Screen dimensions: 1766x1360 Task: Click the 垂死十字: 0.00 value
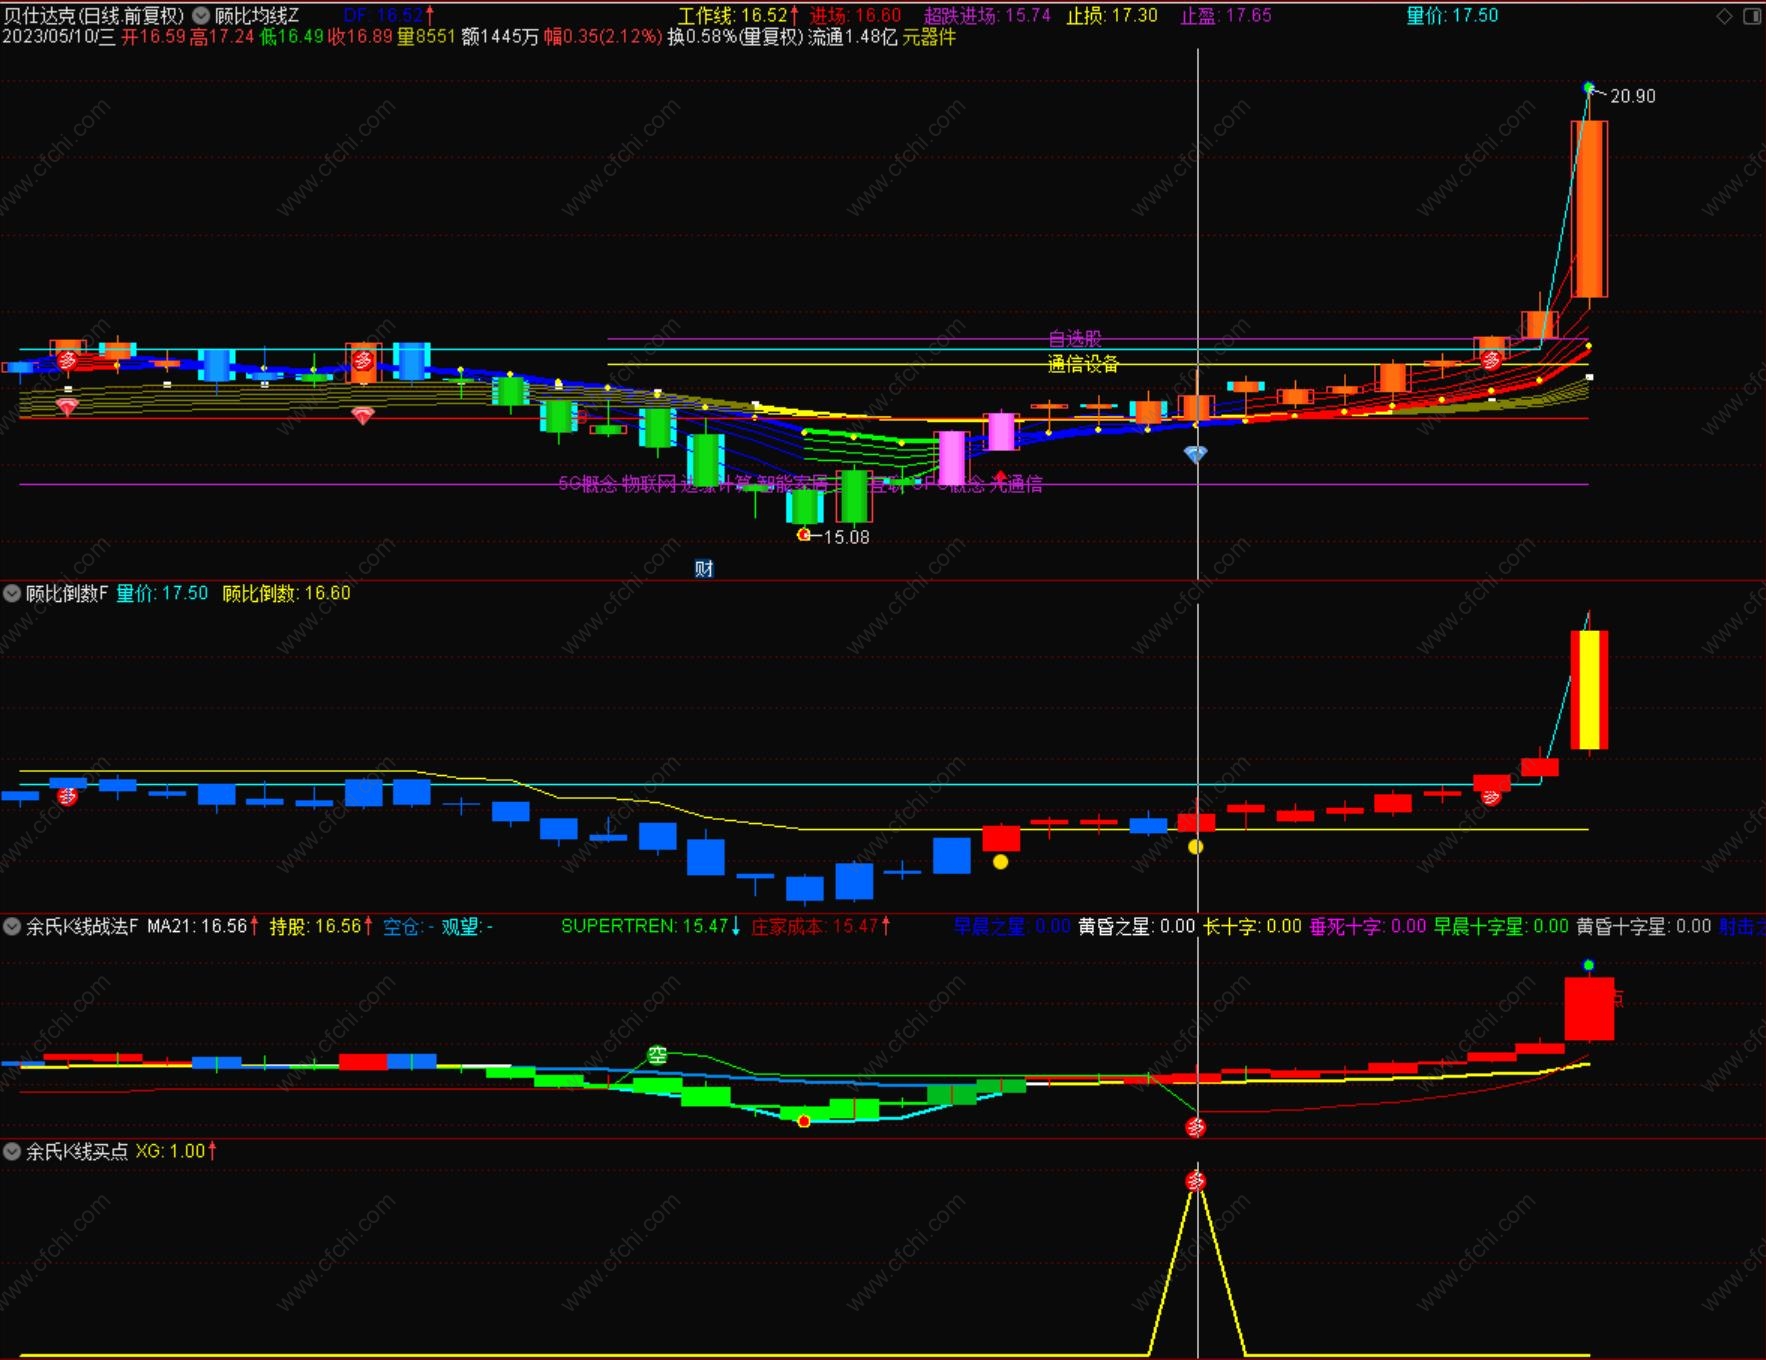click(1368, 926)
